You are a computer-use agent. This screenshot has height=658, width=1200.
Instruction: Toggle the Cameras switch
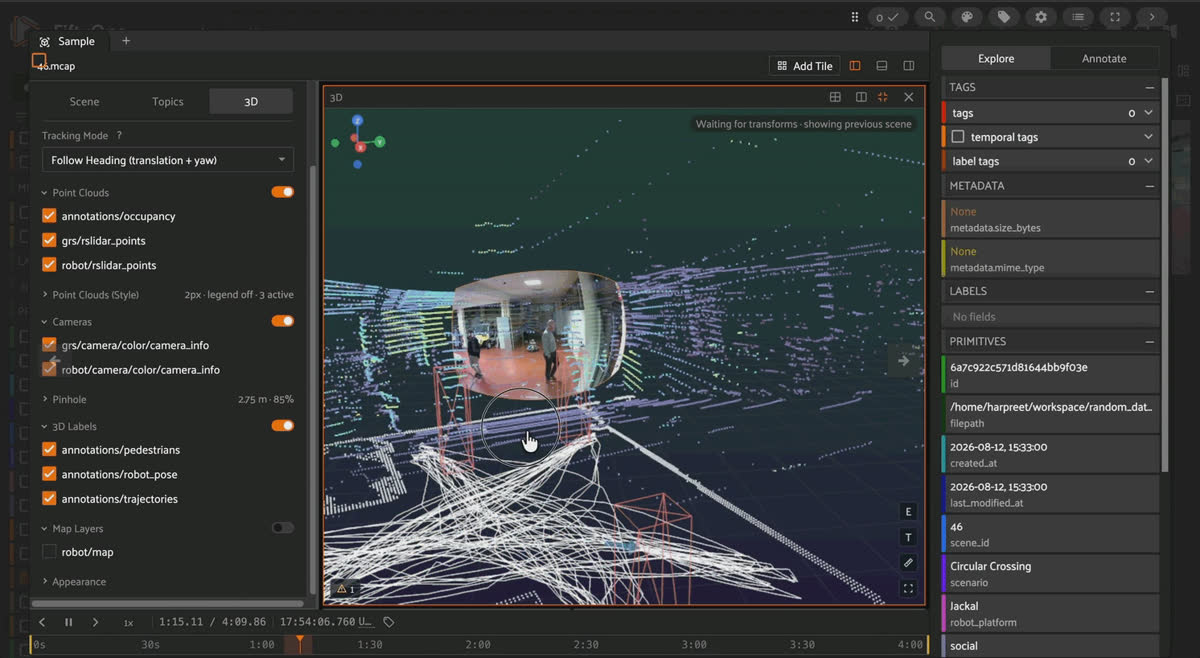pyautogui.click(x=283, y=321)
